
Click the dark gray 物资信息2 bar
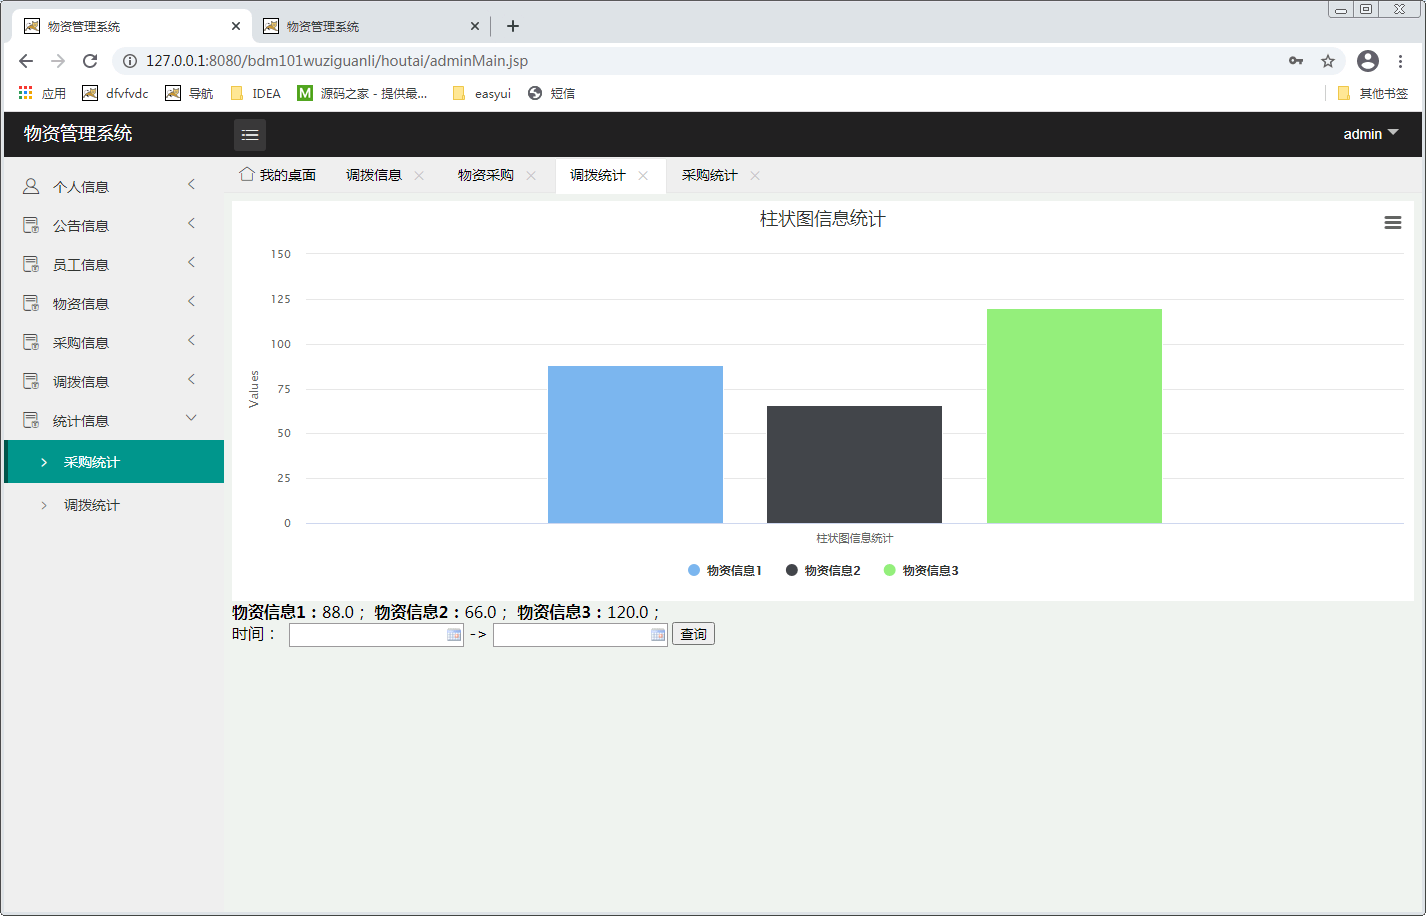tap(854, 464)
